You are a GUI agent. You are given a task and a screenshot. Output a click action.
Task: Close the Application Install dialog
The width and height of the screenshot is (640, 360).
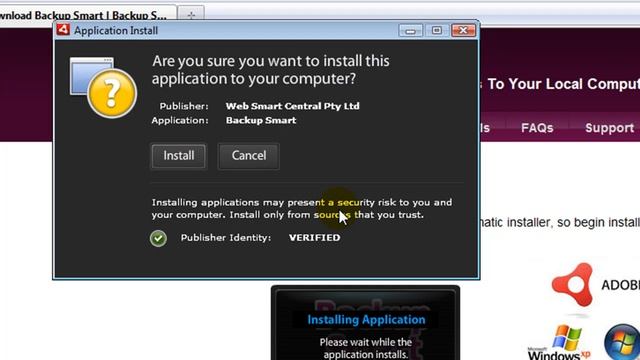(463, 31)
